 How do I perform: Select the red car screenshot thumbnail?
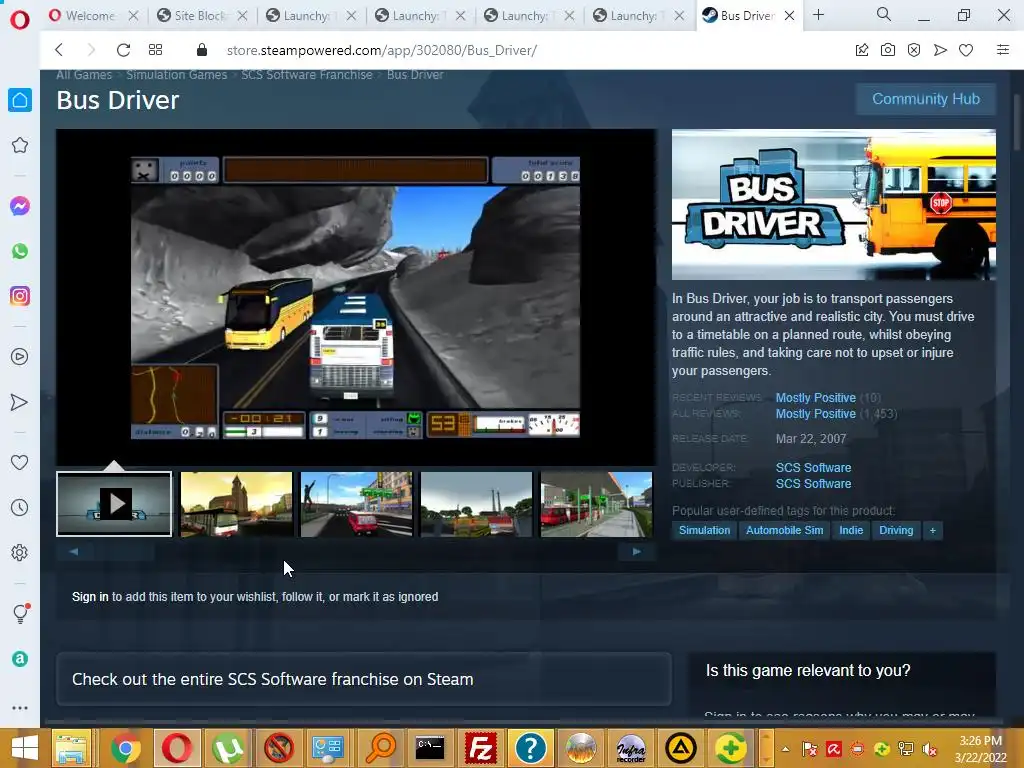pos(357,504)
